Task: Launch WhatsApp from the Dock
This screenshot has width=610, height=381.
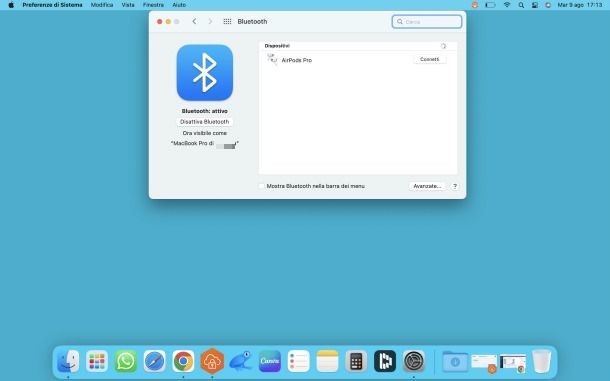Action: 126,361
